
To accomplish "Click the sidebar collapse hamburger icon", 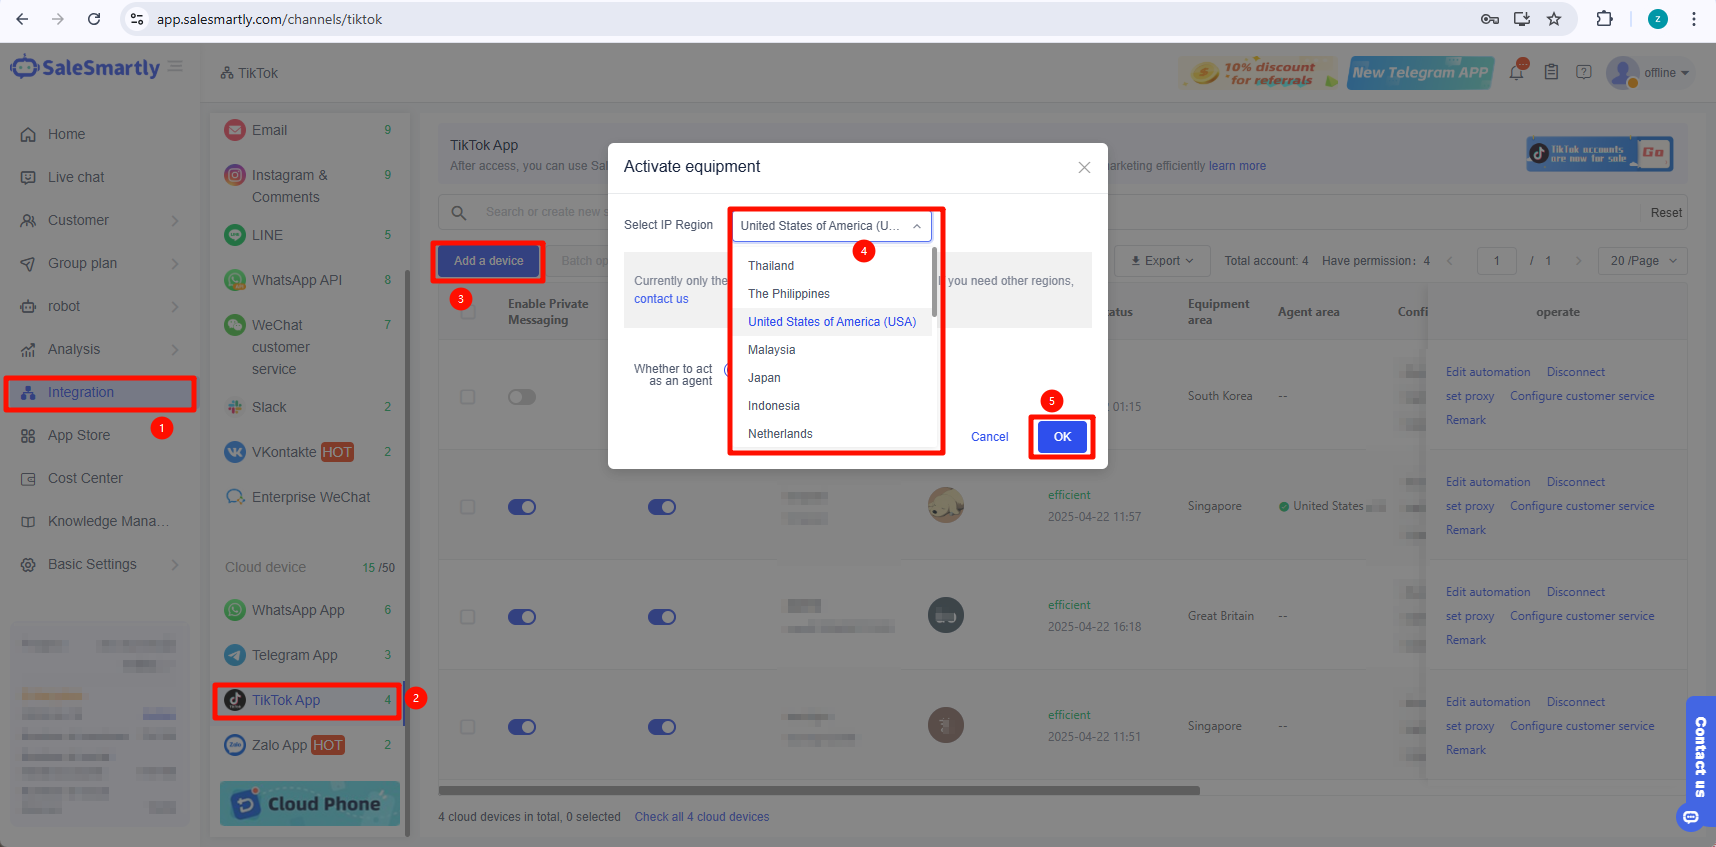I will (175, 67).
